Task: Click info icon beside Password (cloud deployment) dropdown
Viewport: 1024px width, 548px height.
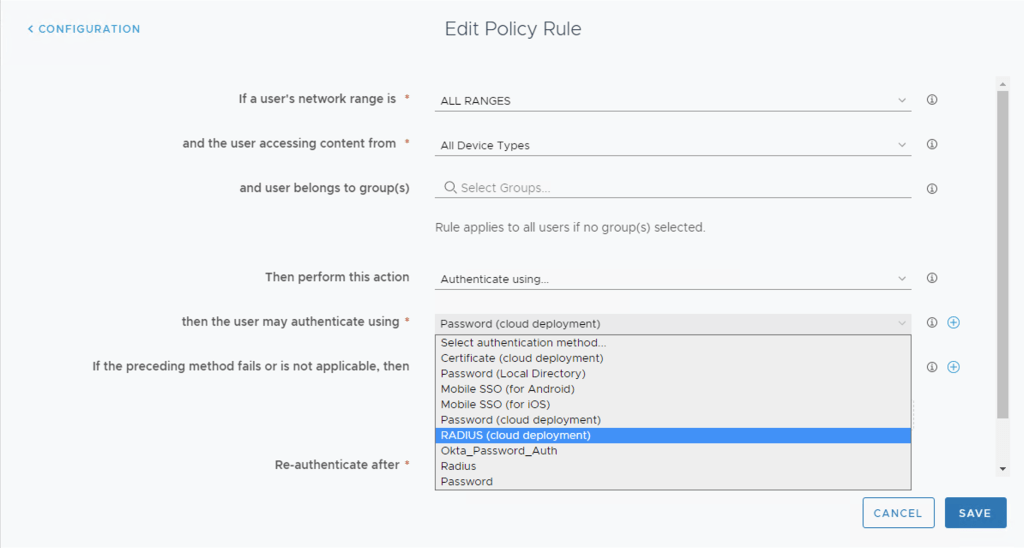Action: [932, 323]
